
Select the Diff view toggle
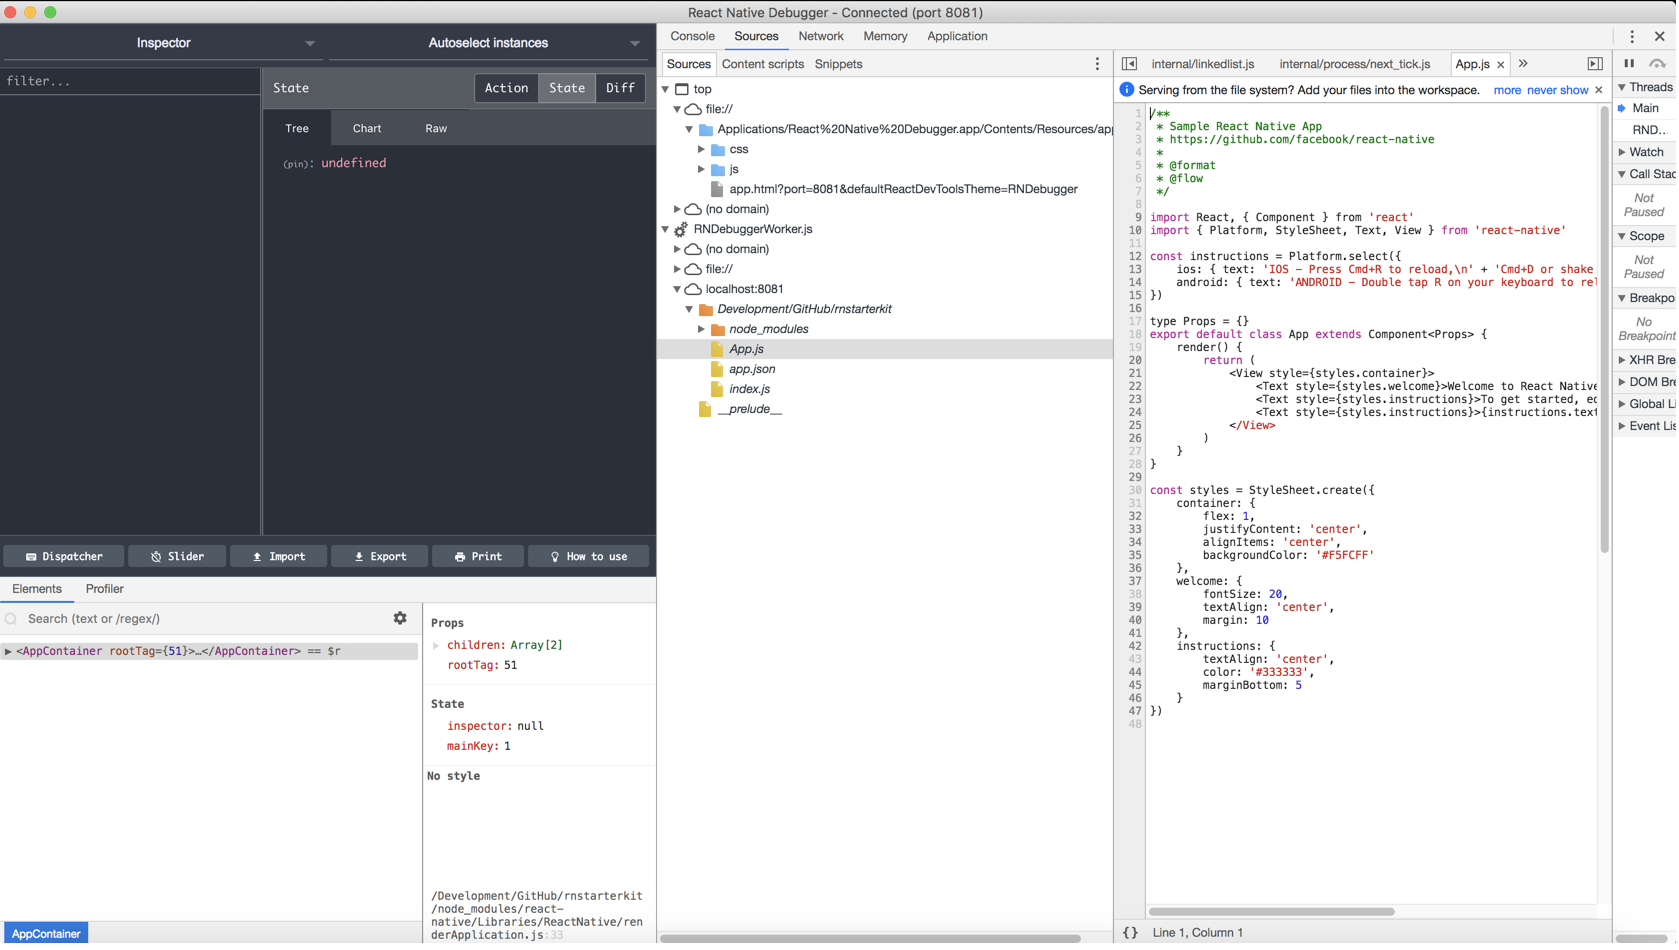point(620,88)
